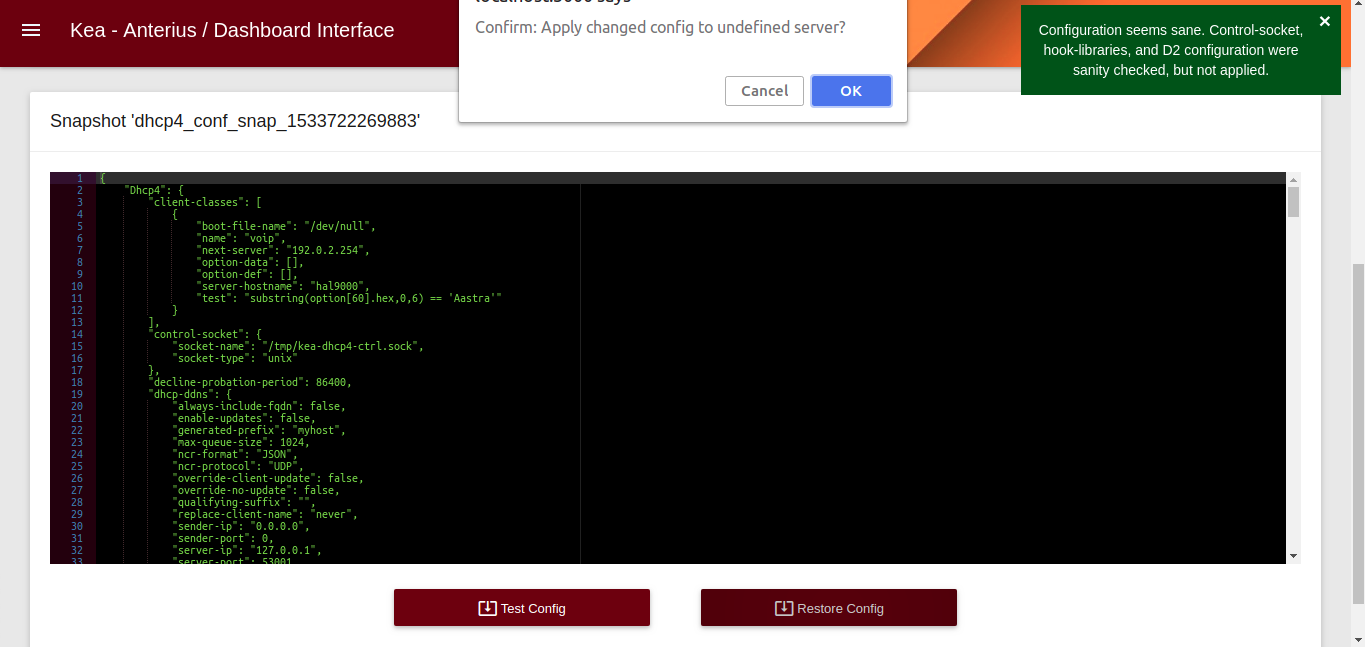The image size is (1365, 647).
Task: Click the Kea - Anterius dashboard title
Action: pyautogui.click(x=232, y=31)
